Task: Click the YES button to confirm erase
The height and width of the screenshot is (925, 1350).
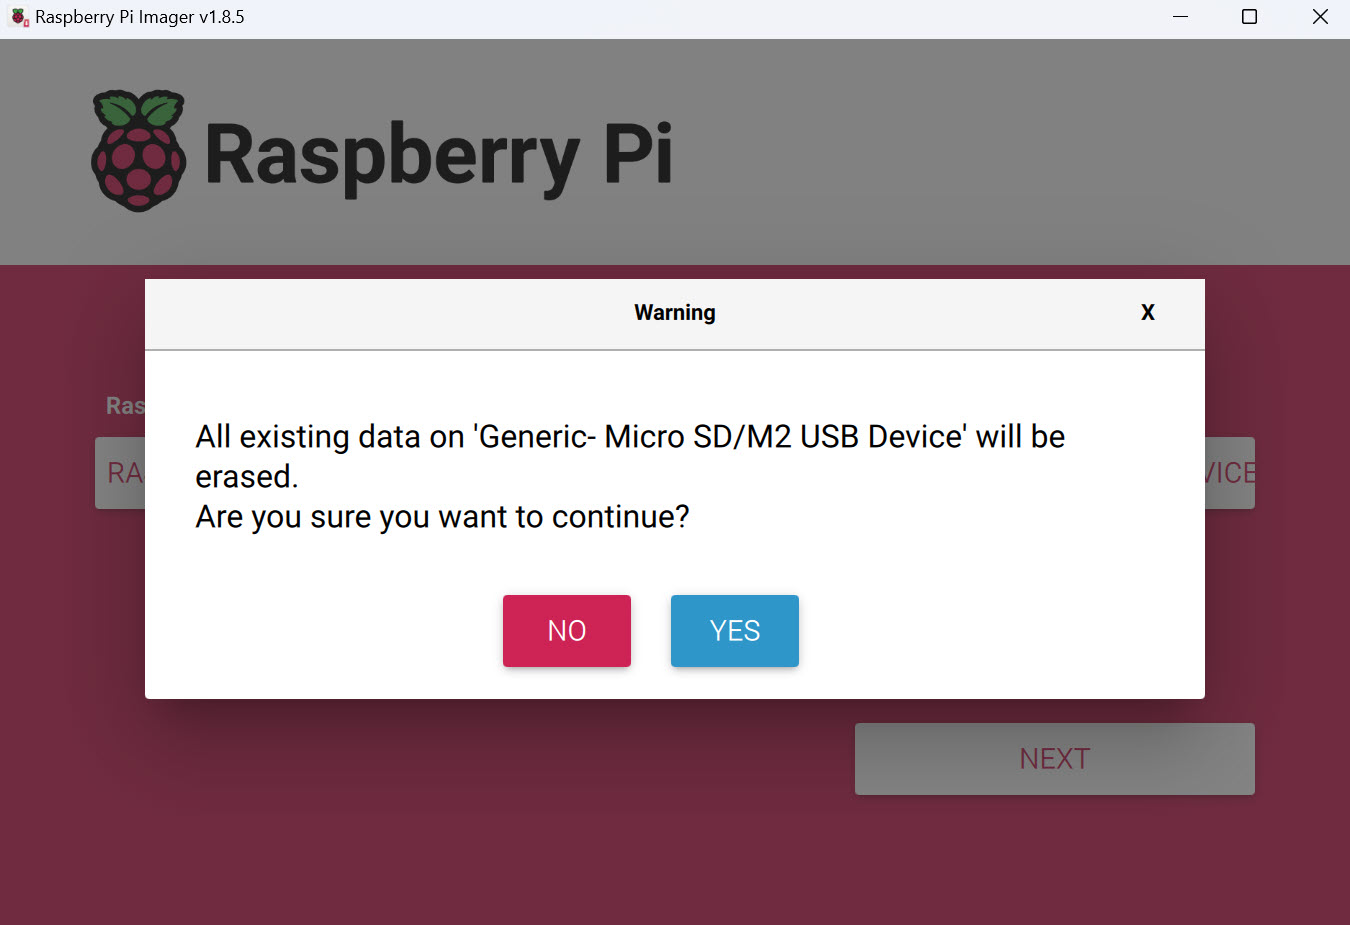Action: [735, 631]
